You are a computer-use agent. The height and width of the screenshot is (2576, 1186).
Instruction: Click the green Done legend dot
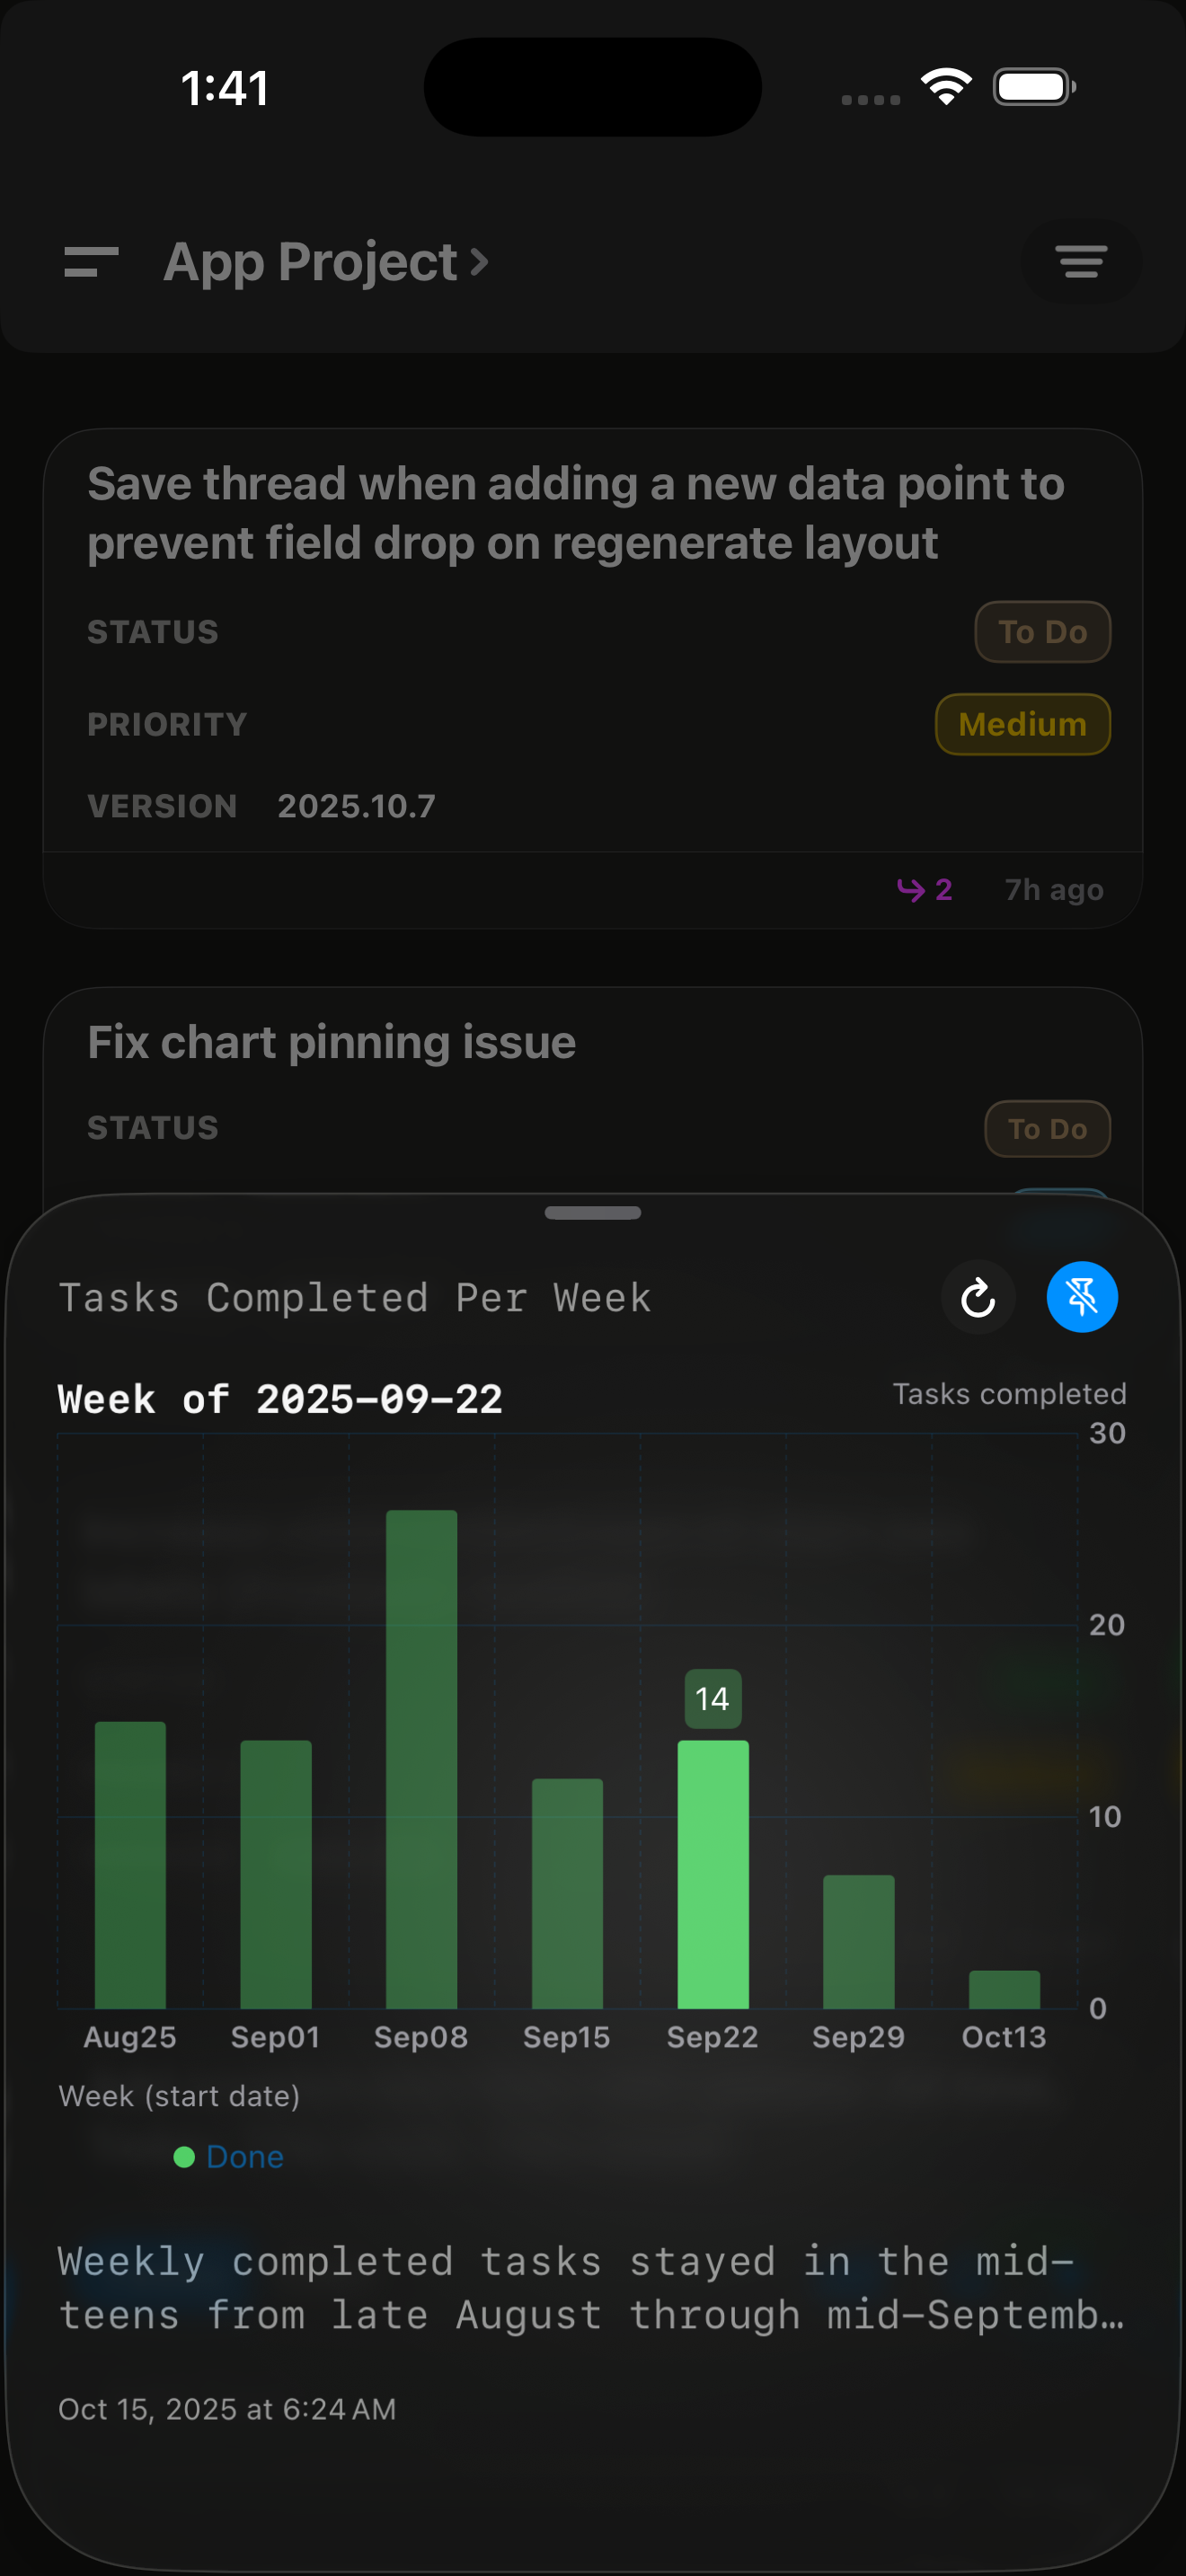(x=184, y=2157)
